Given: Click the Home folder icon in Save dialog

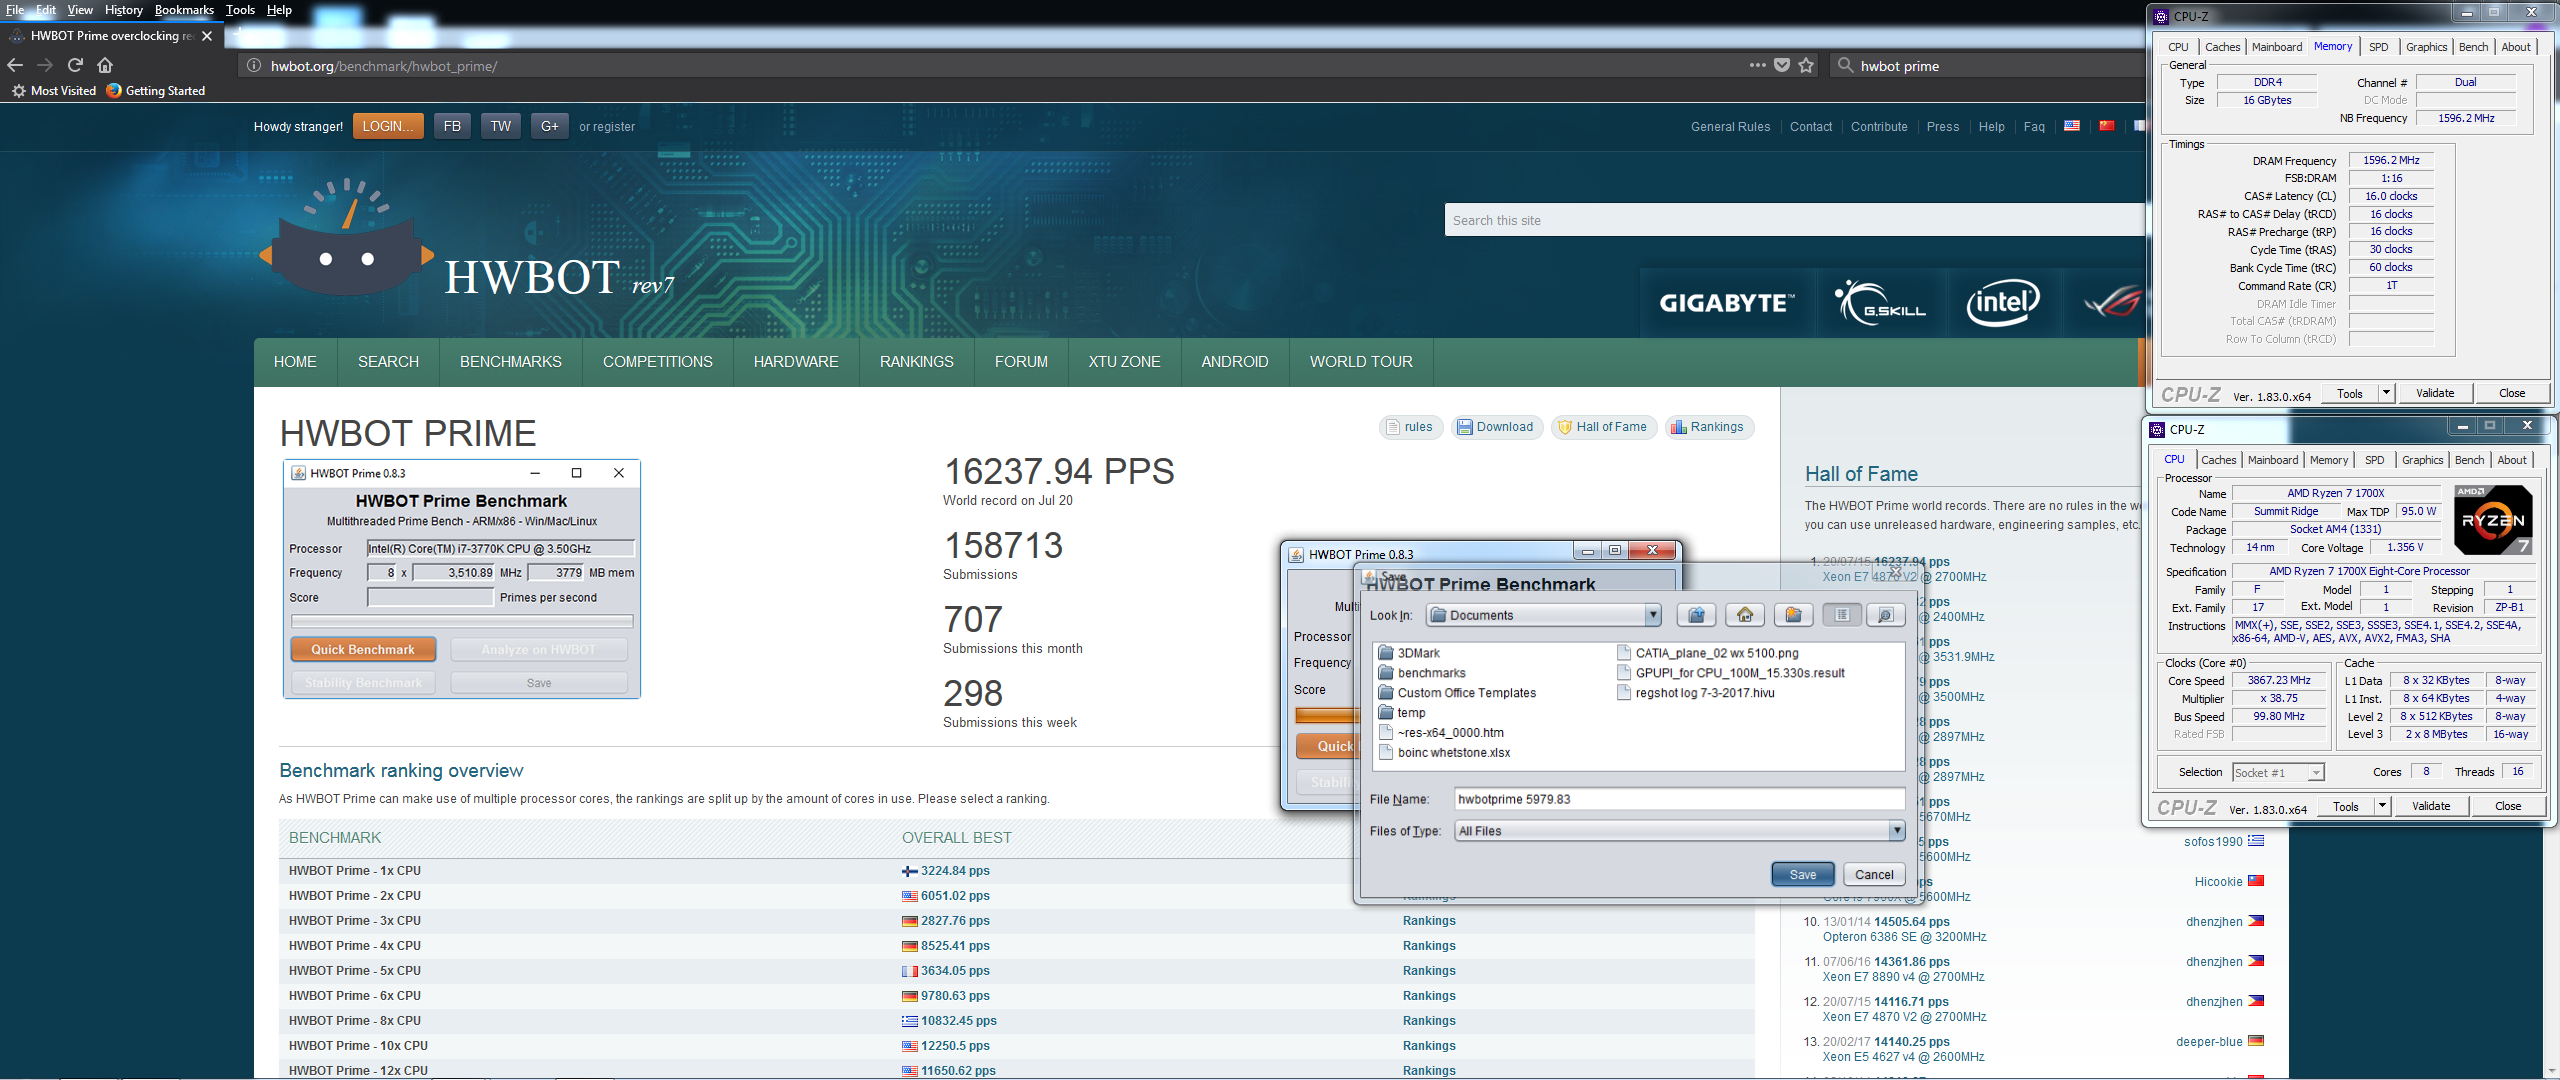Looking at the screenshot, I should tap(1745, 615).
